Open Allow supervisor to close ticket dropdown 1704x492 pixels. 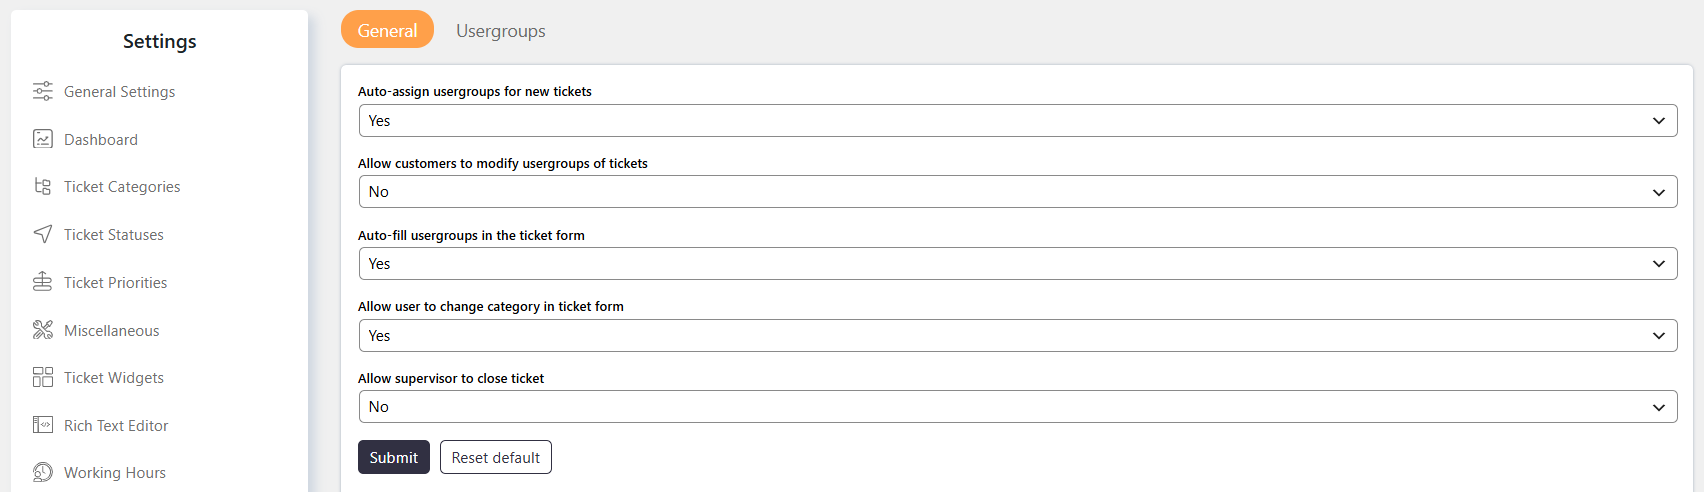1018,407
